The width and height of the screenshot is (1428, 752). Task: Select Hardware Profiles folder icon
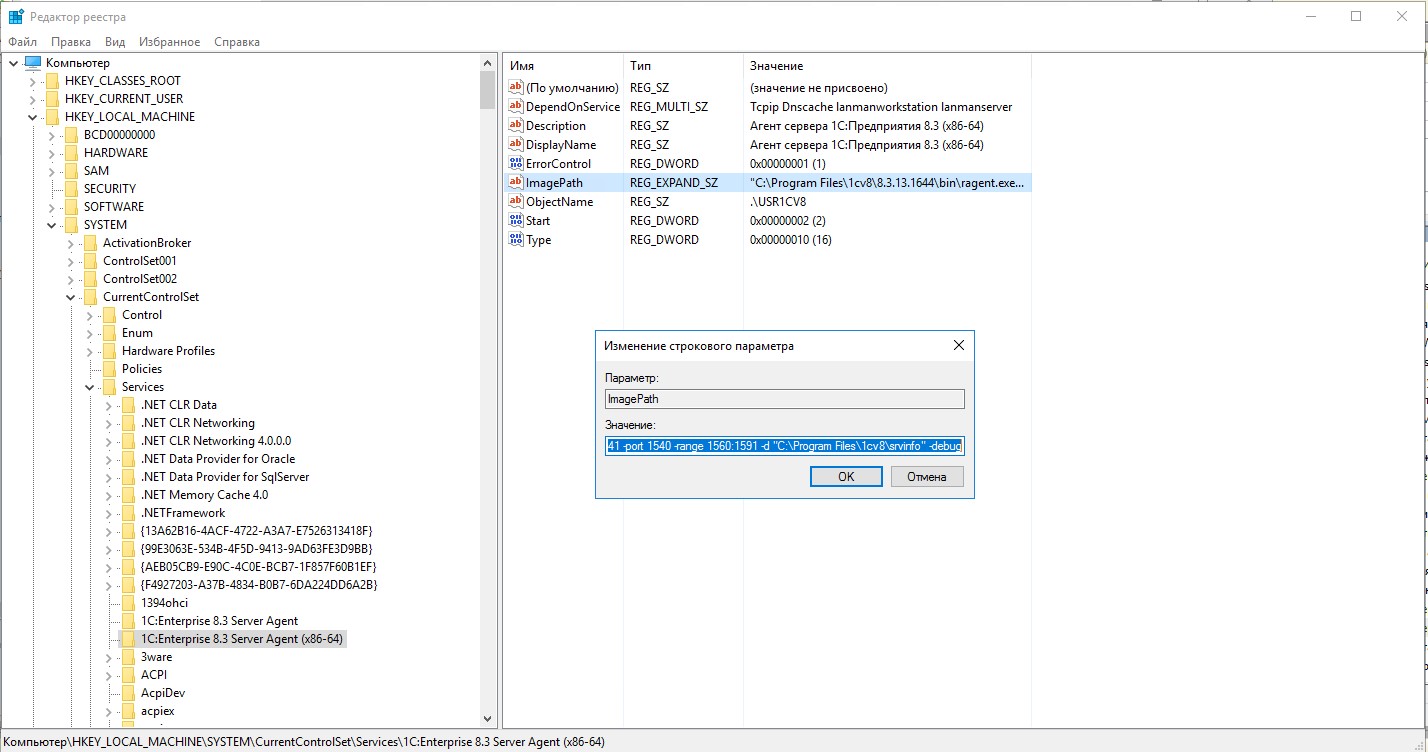point(109,351)
